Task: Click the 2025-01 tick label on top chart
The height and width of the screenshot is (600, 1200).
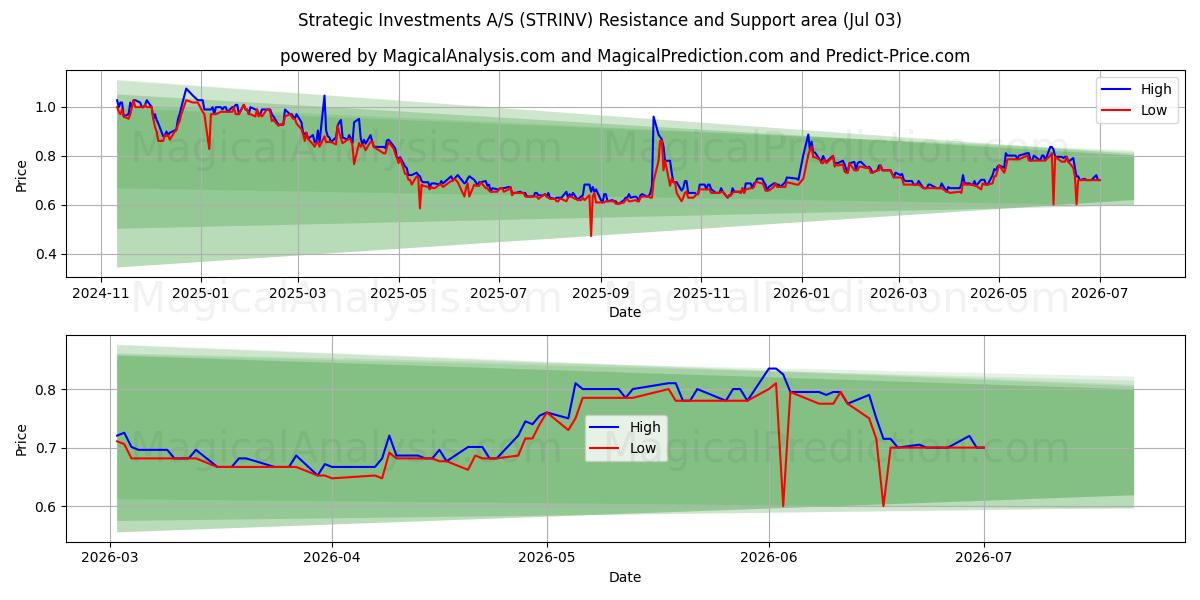Action: click(201, 294)
